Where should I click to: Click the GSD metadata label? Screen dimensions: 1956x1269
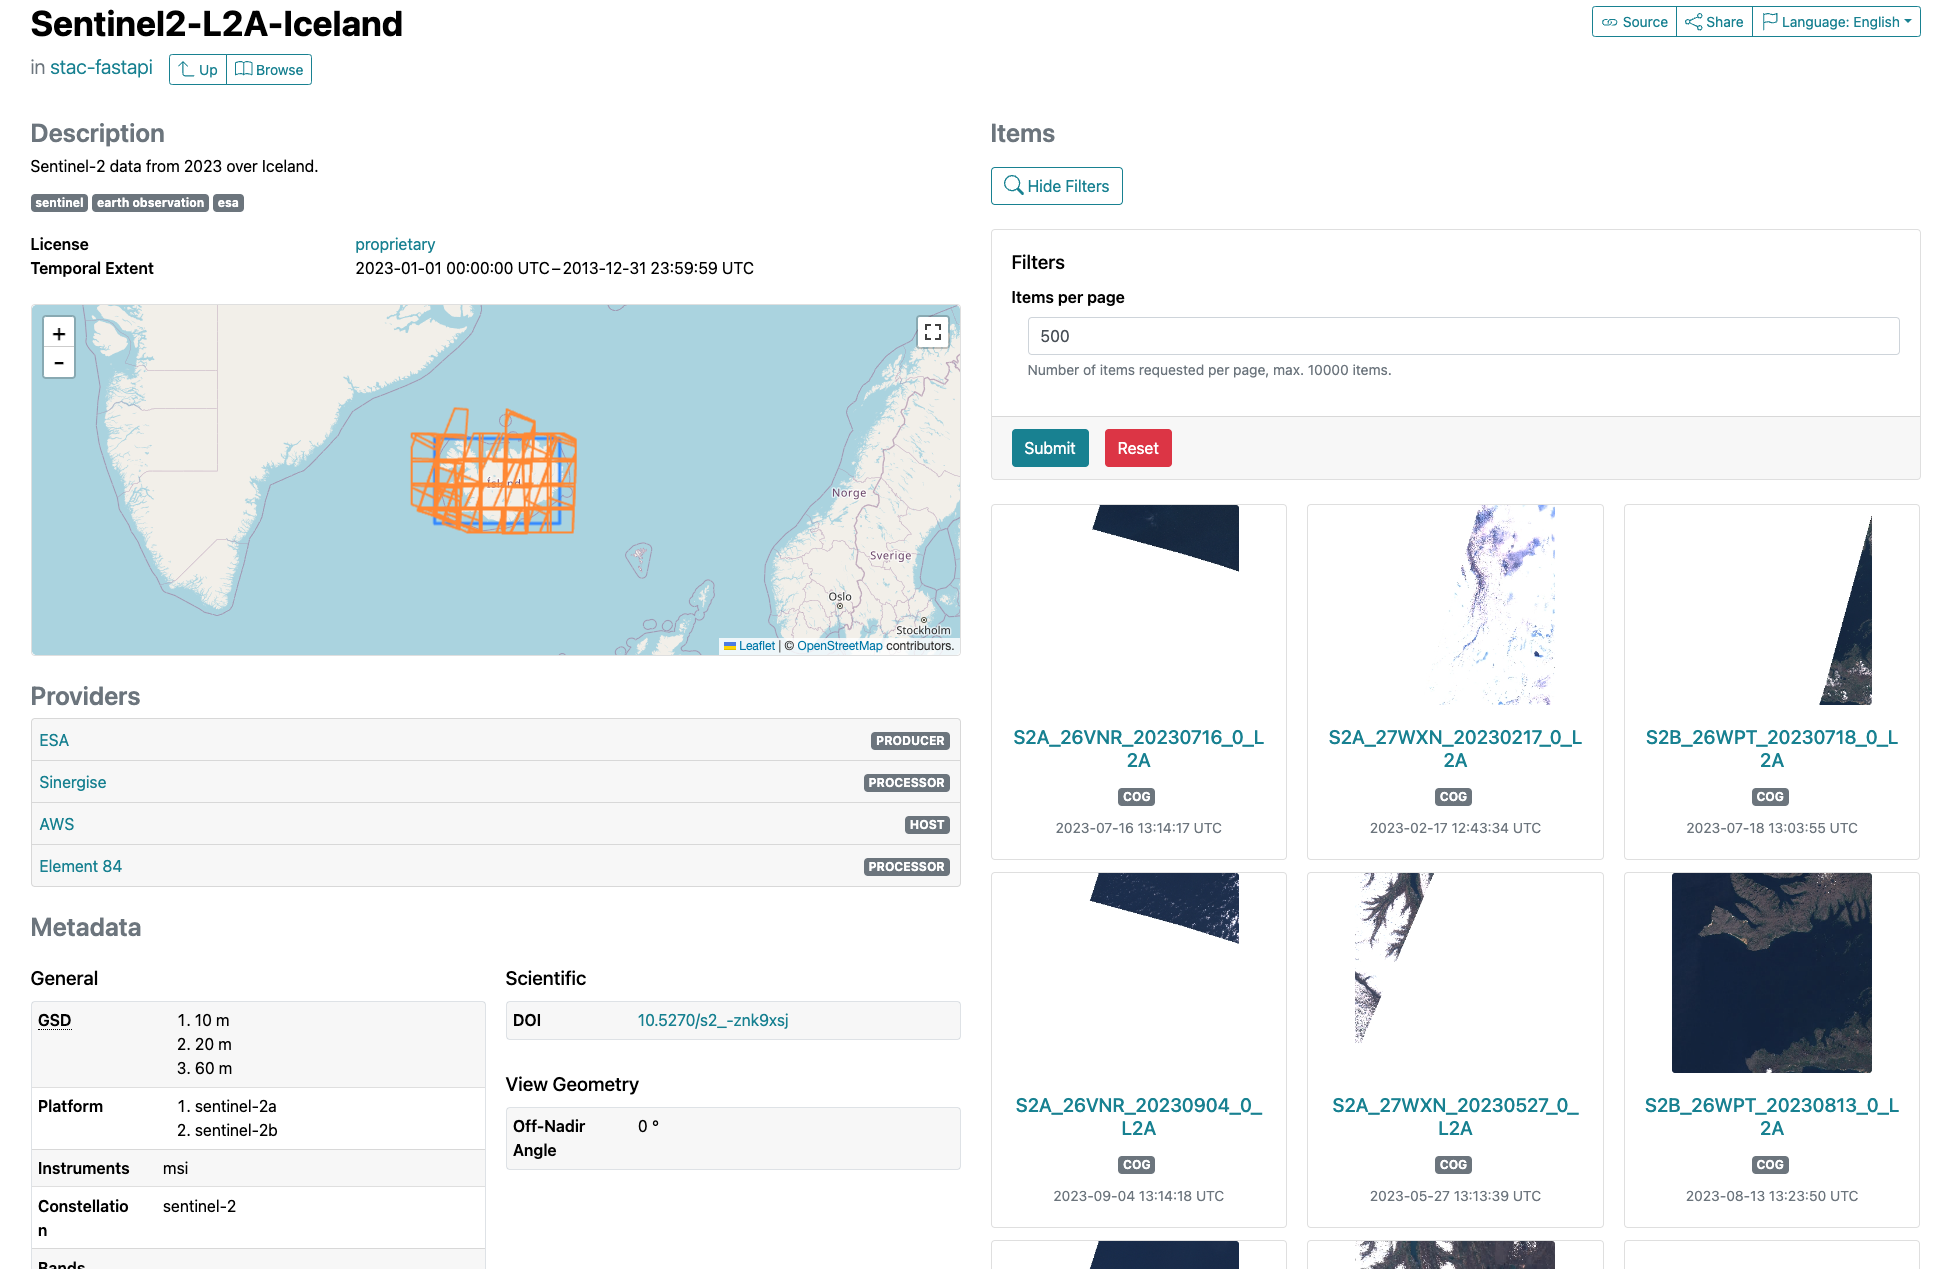tap(55, 1020)
